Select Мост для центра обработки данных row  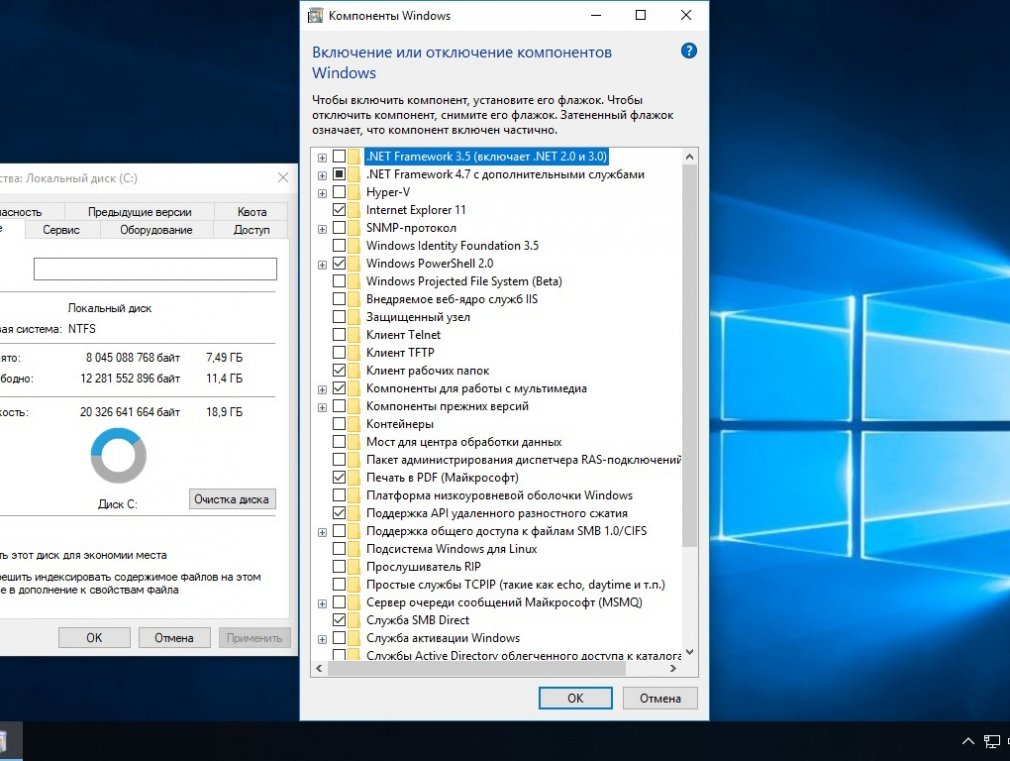point(464,442)
